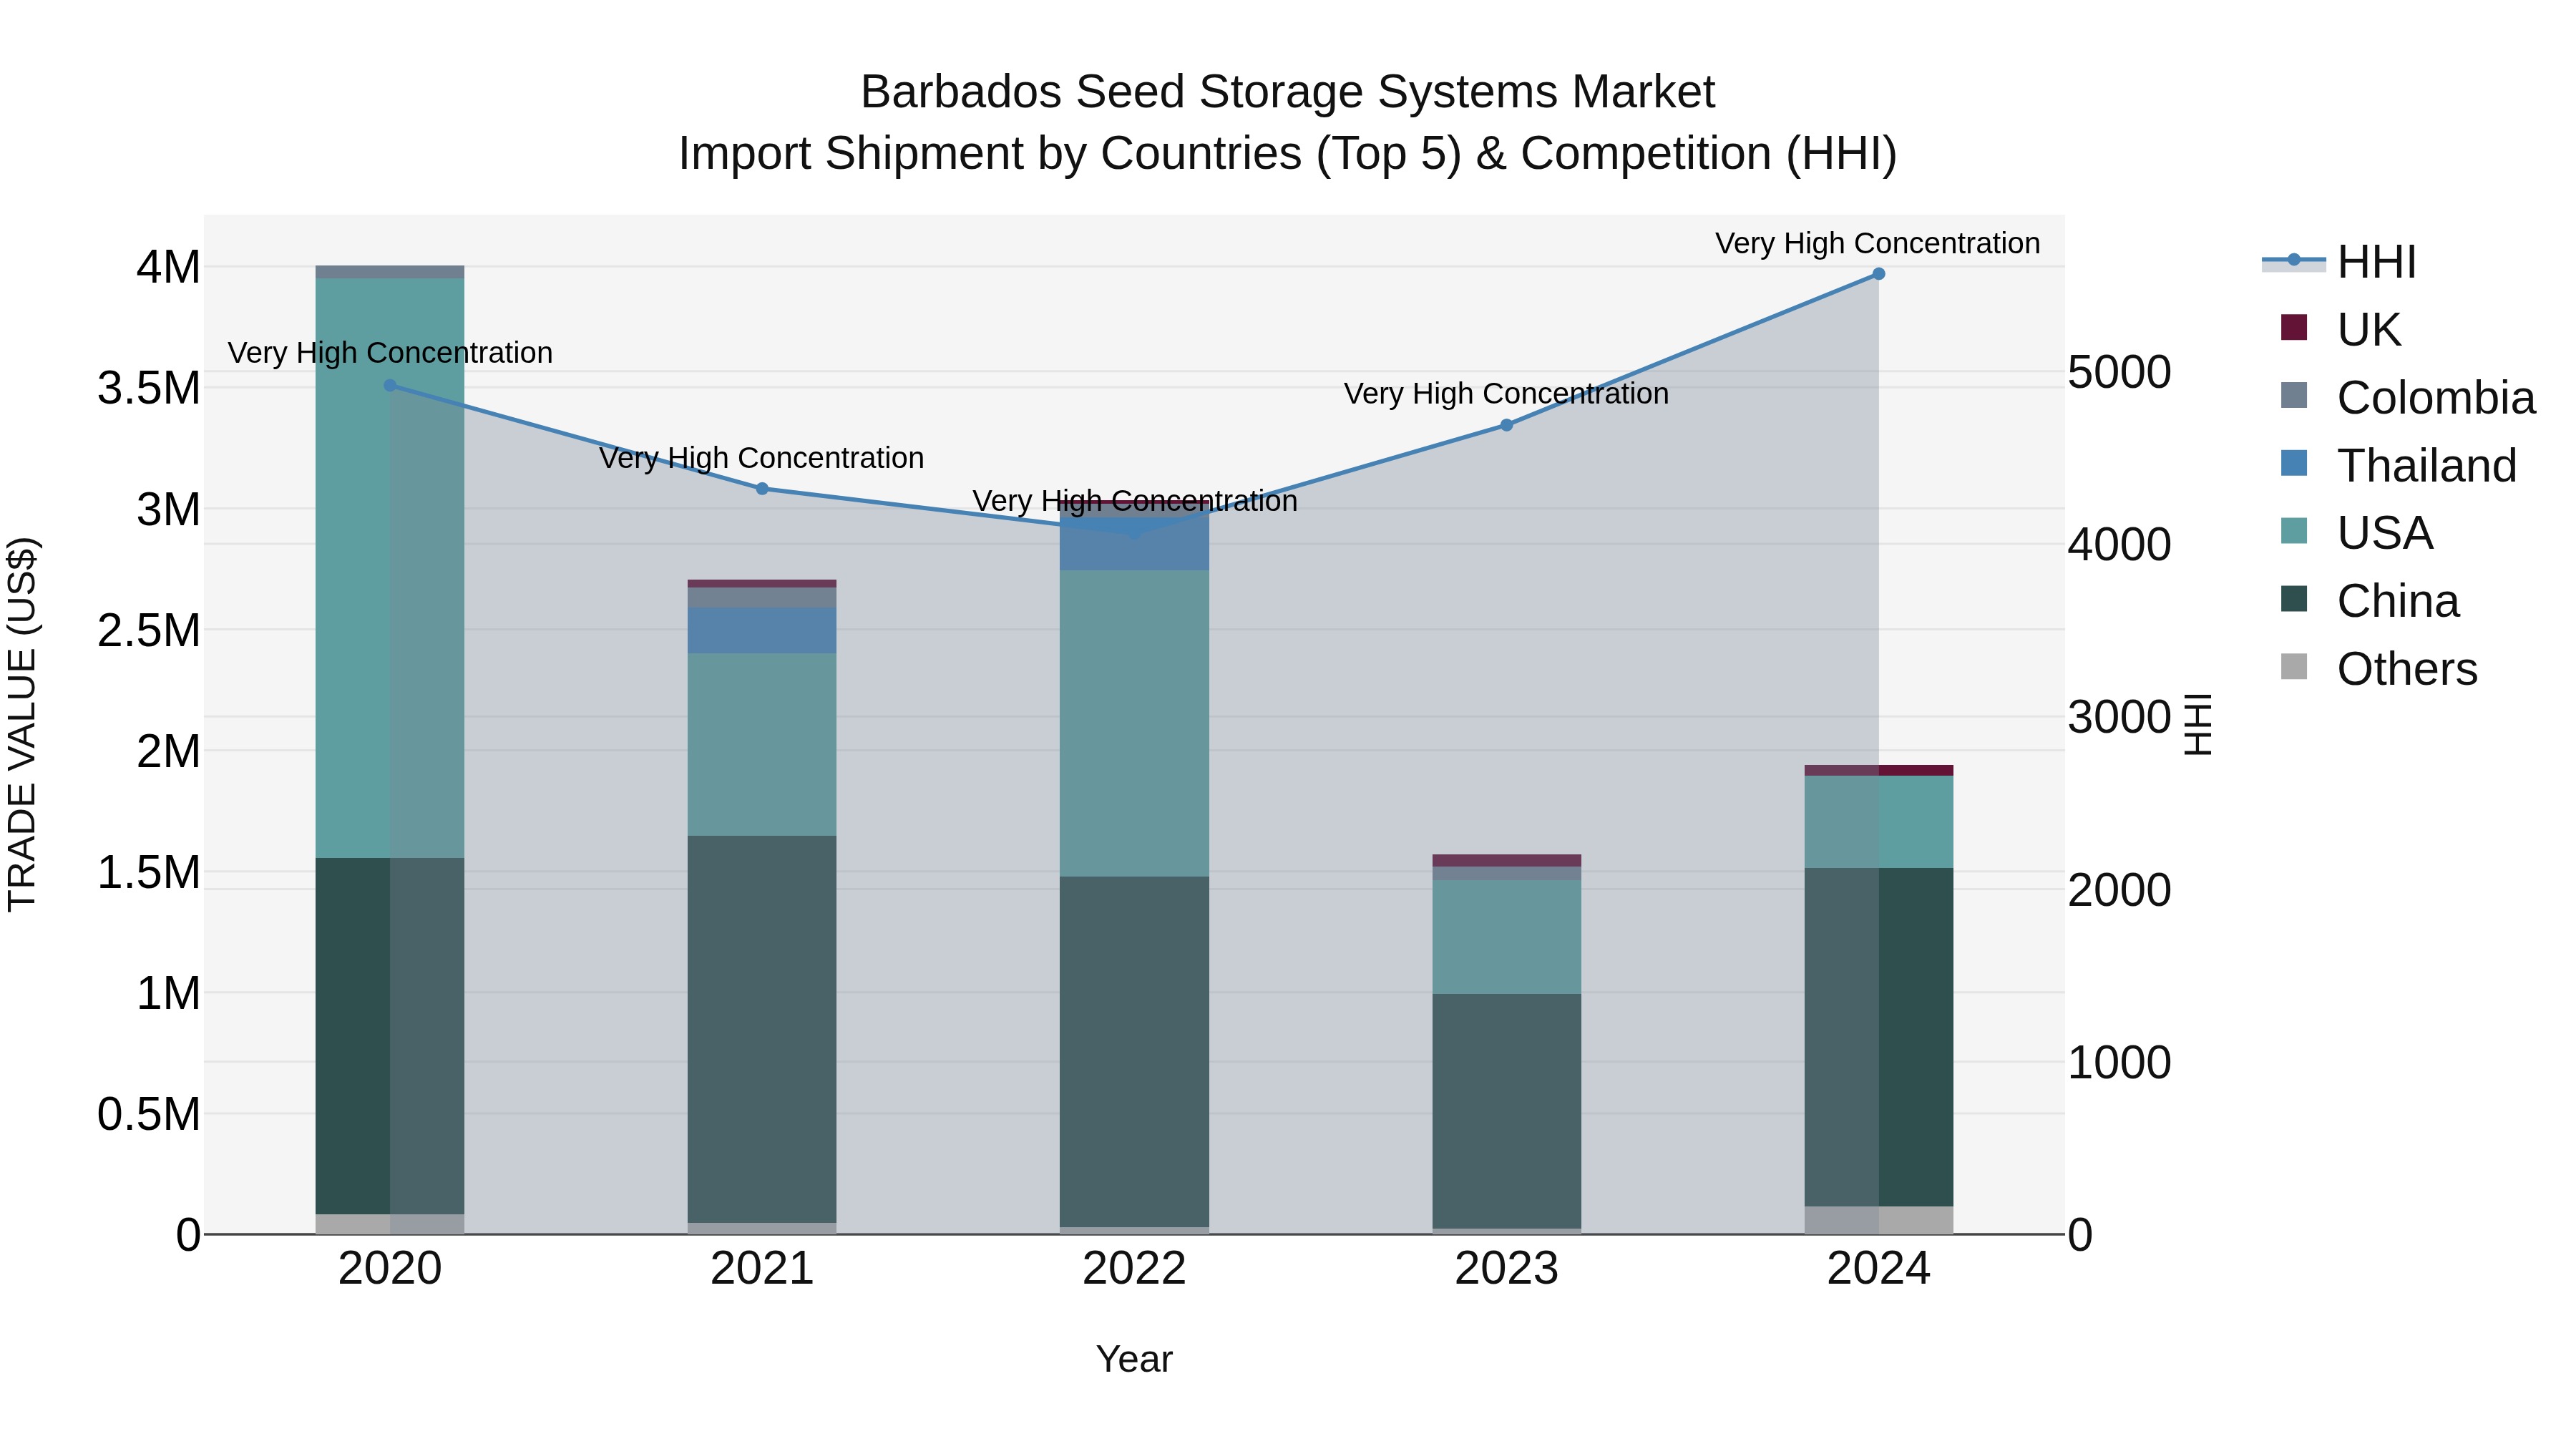Select the 2020 HHI data point
This screenshot has width=2576, height=1449.
point(390,385)
